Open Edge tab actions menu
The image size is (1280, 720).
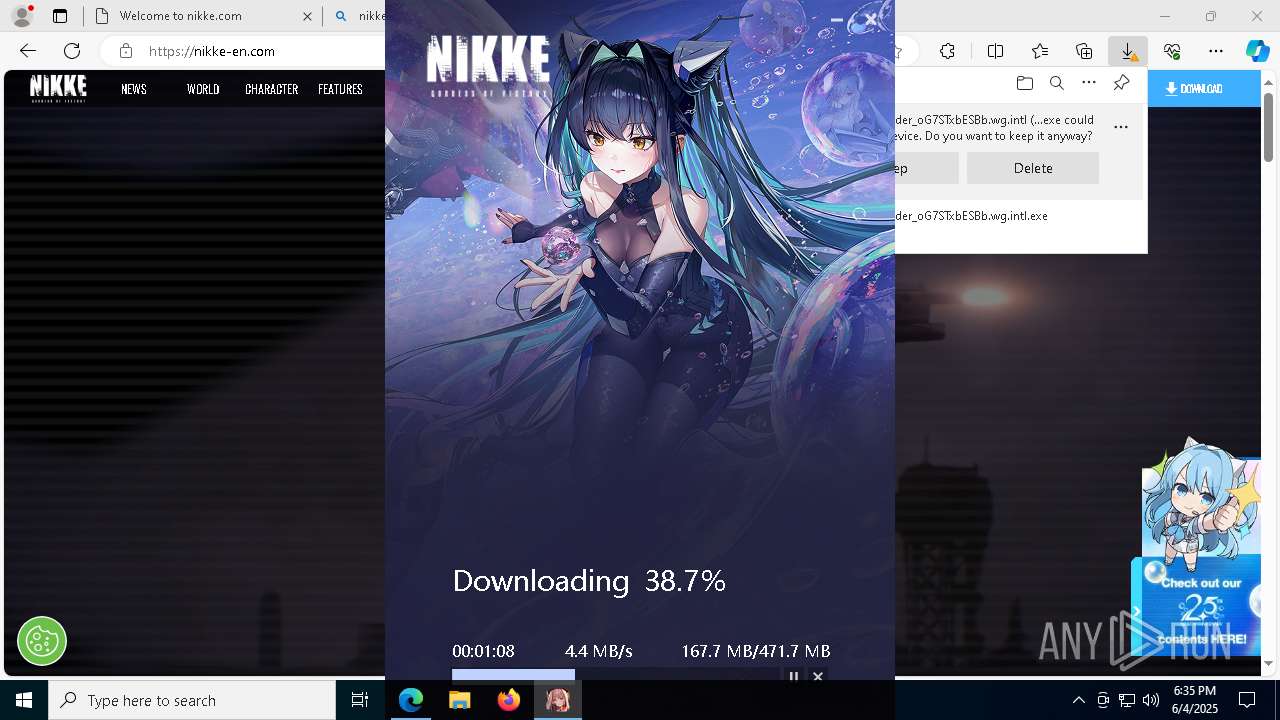pyautogui.click(x=60, y=16)
